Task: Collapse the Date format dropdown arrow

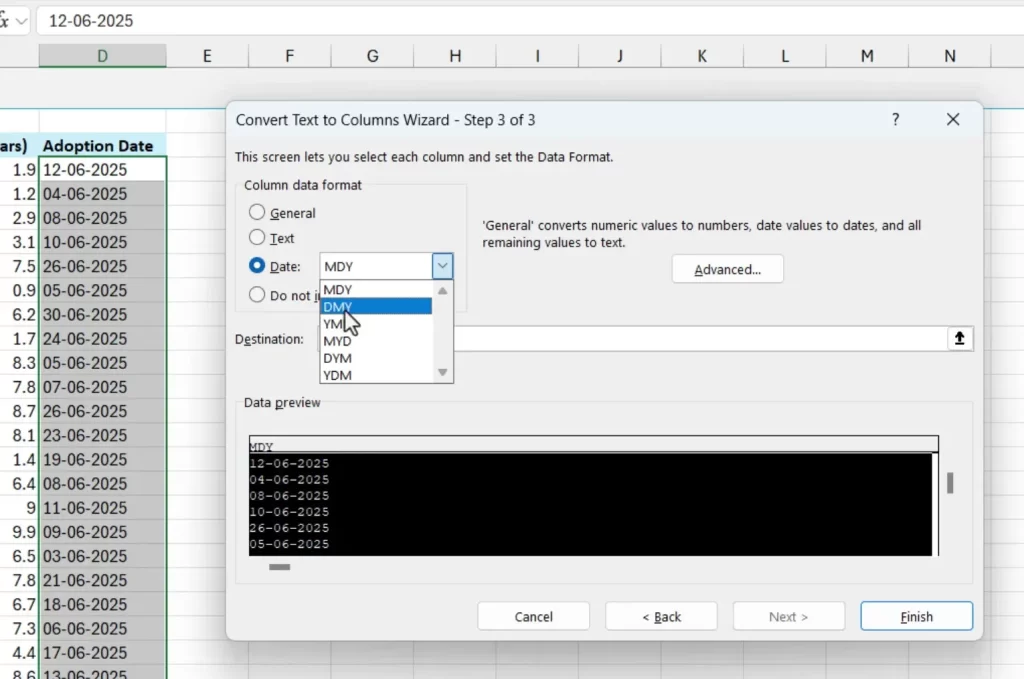Action: click(442, 266)
